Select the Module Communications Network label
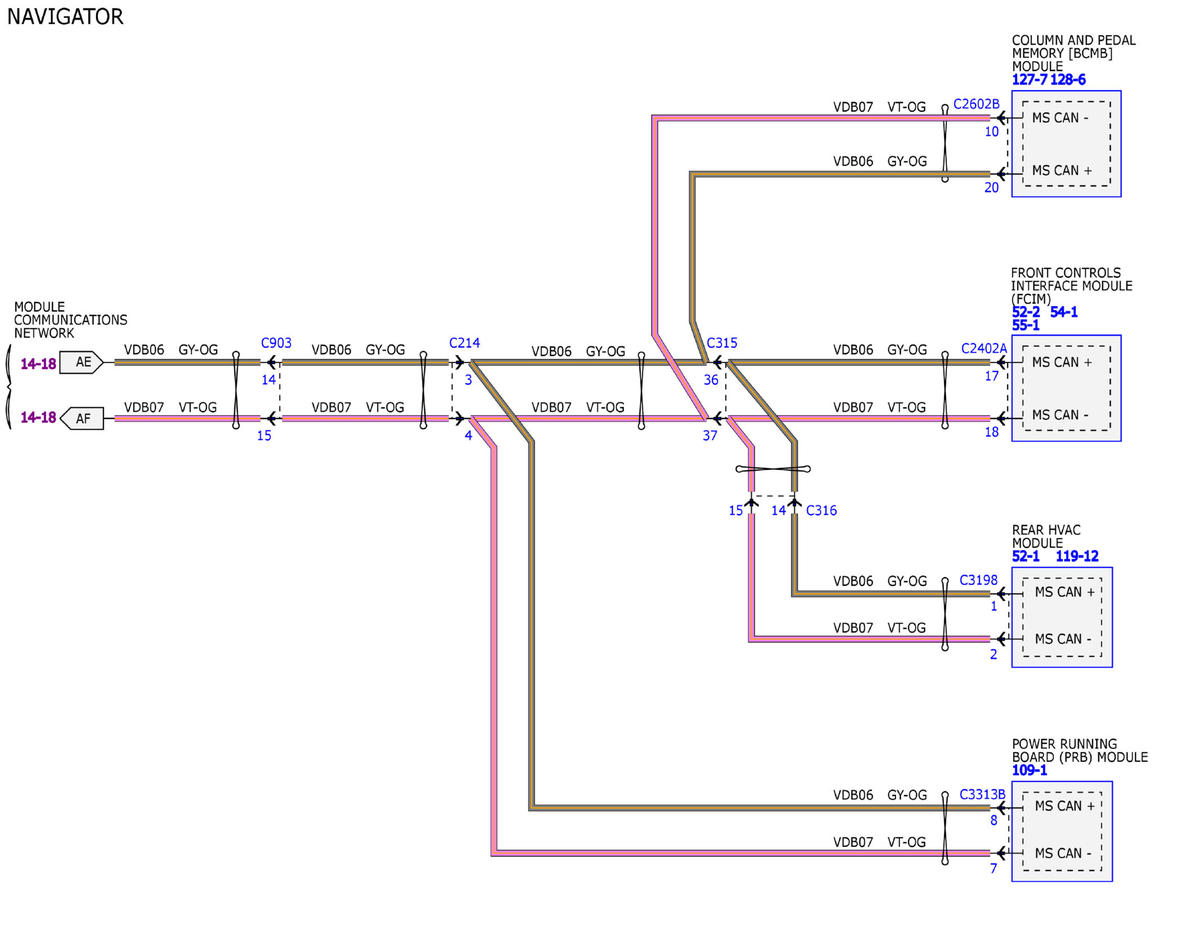The height and width of the screenshot is (927, 1200). click(70, 320)
